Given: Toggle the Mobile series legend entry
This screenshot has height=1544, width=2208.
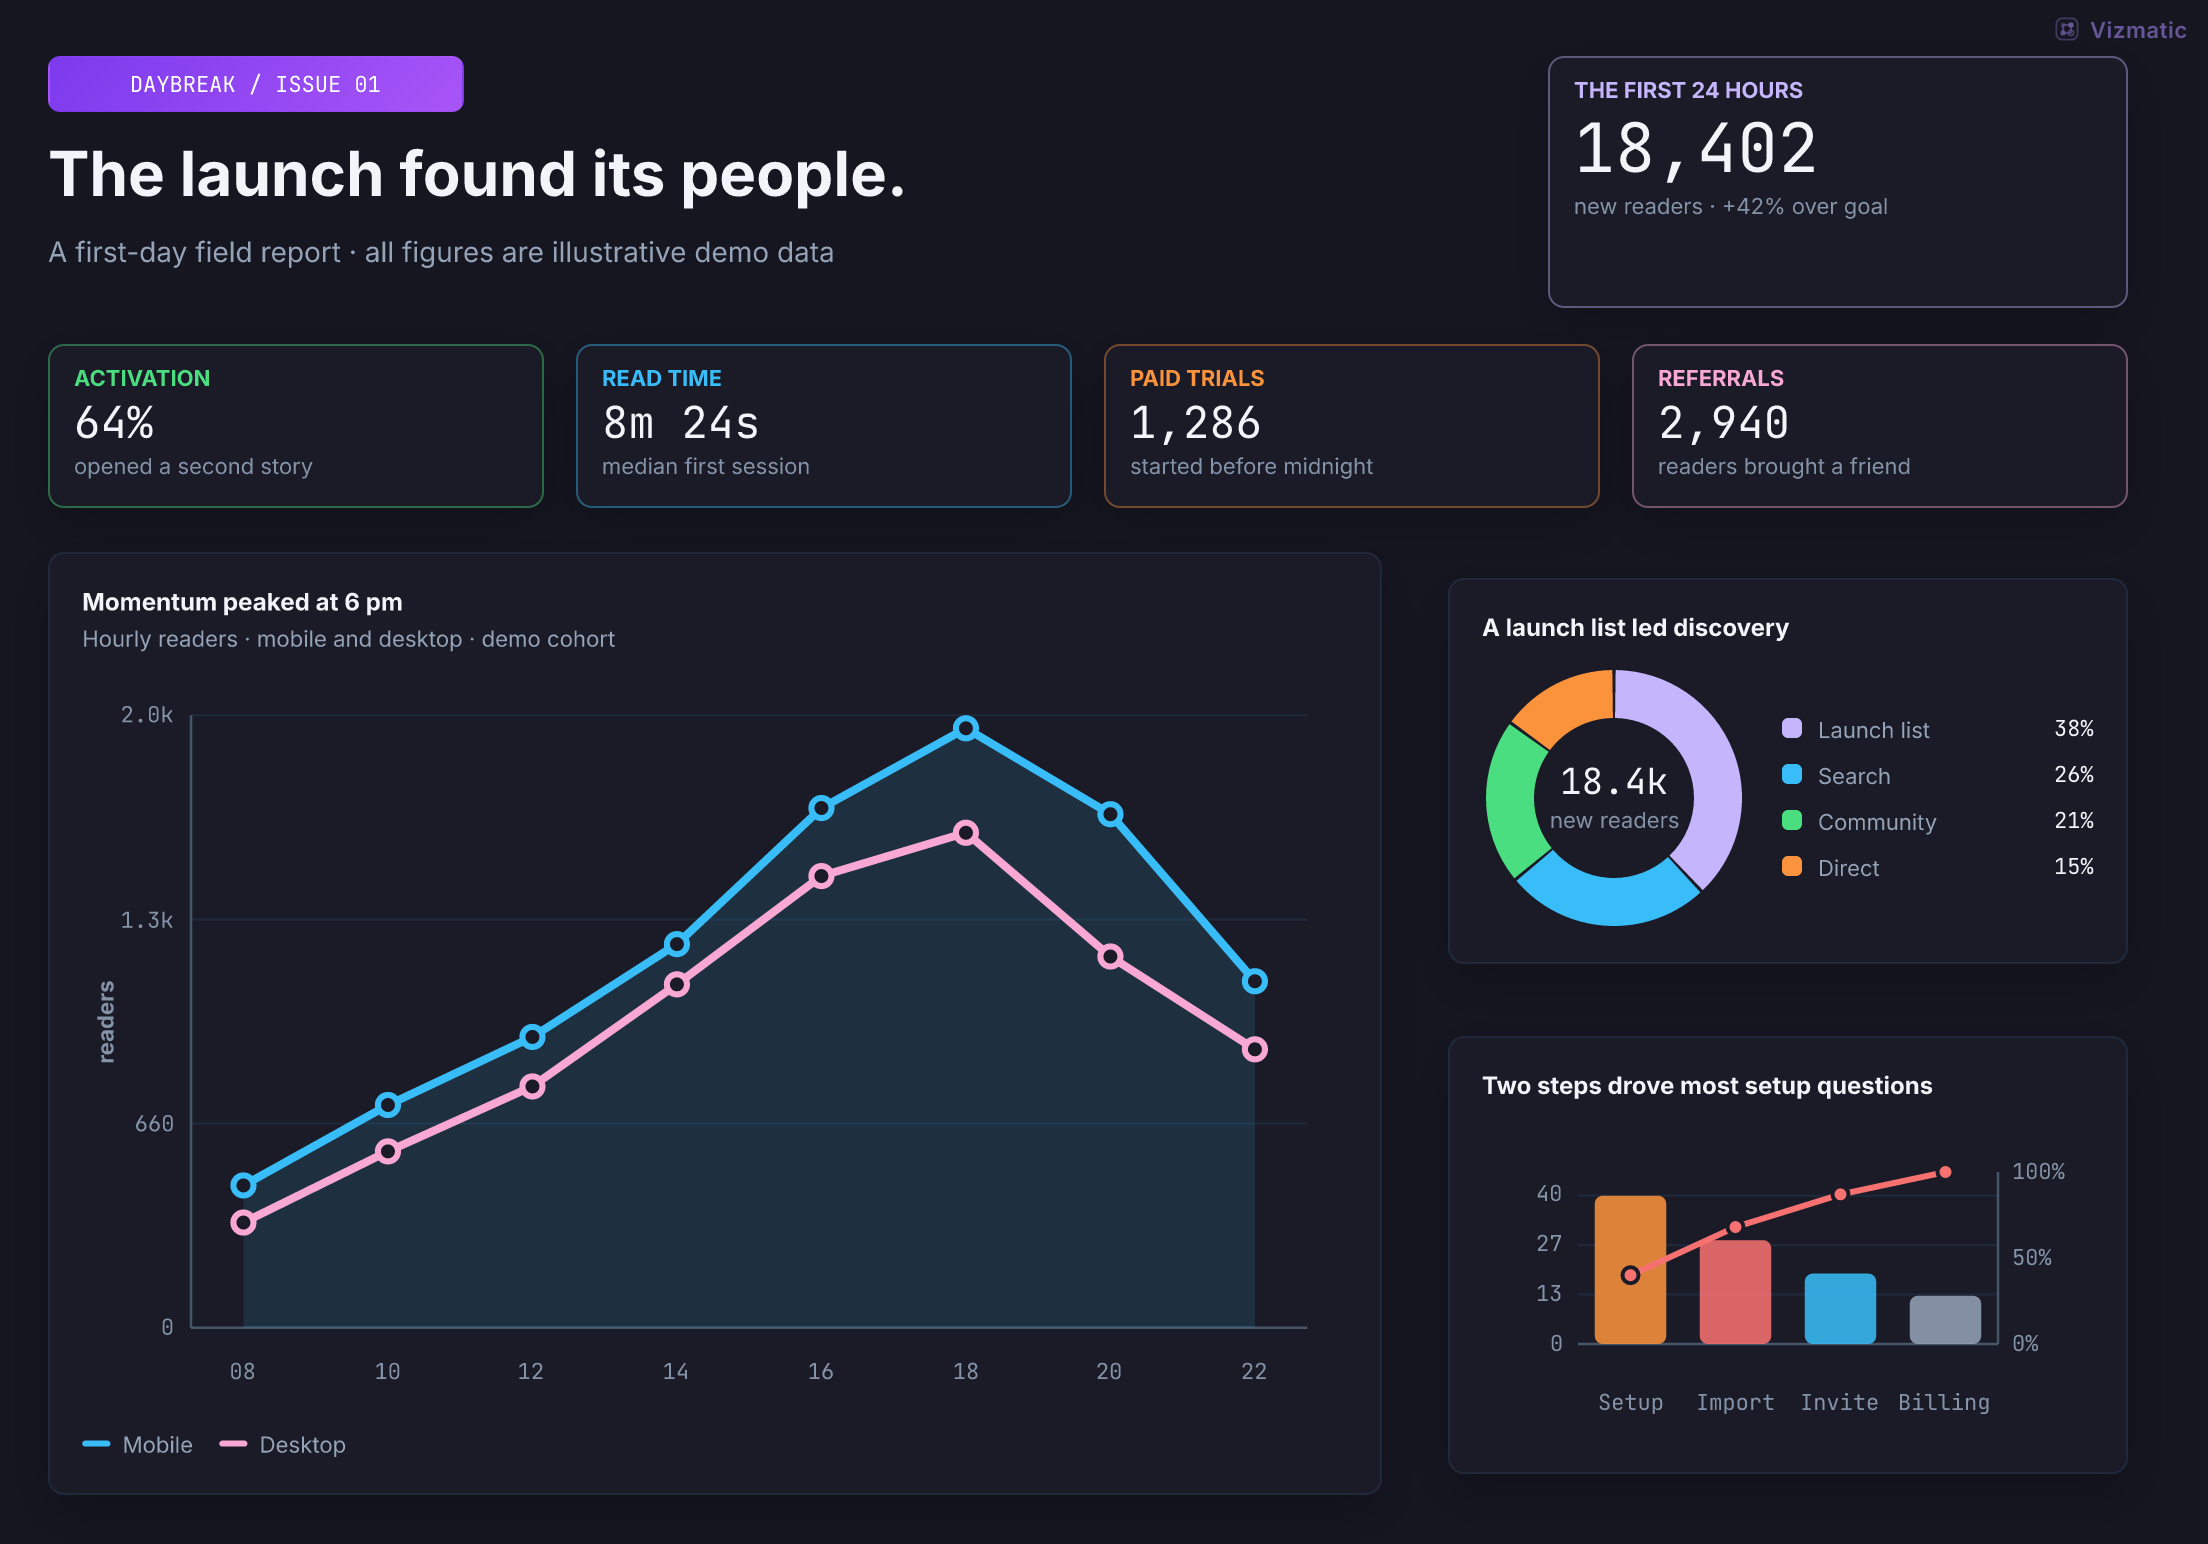Looking at the screenshot, I should 138,1444.
